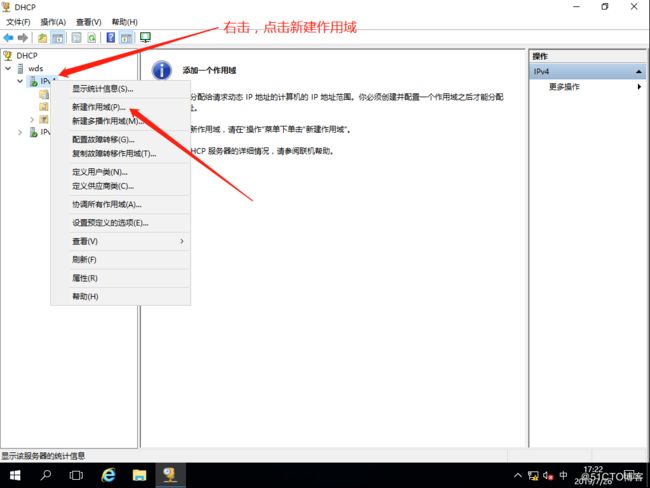The image size is (650, 488).
Task: Select the highlighted IPv4 tree node icon
Action: click(34, 81)
